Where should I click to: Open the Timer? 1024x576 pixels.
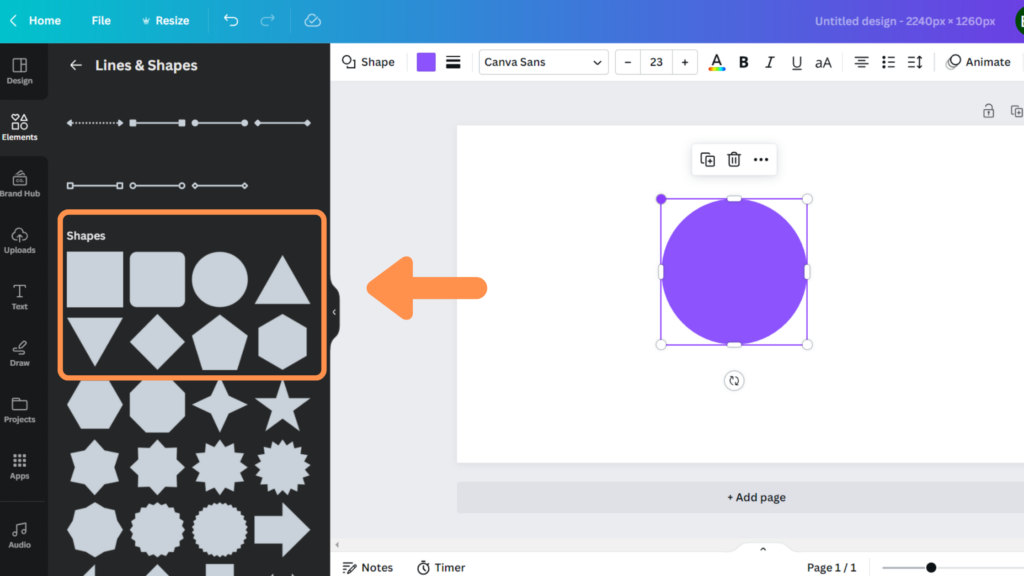click(441, 568)
